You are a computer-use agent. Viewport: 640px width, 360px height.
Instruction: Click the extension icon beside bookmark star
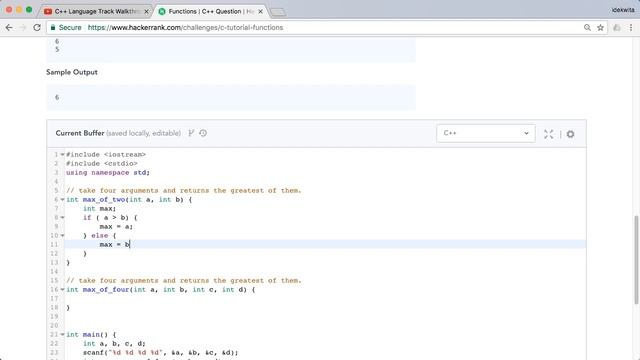coord(617,27)
